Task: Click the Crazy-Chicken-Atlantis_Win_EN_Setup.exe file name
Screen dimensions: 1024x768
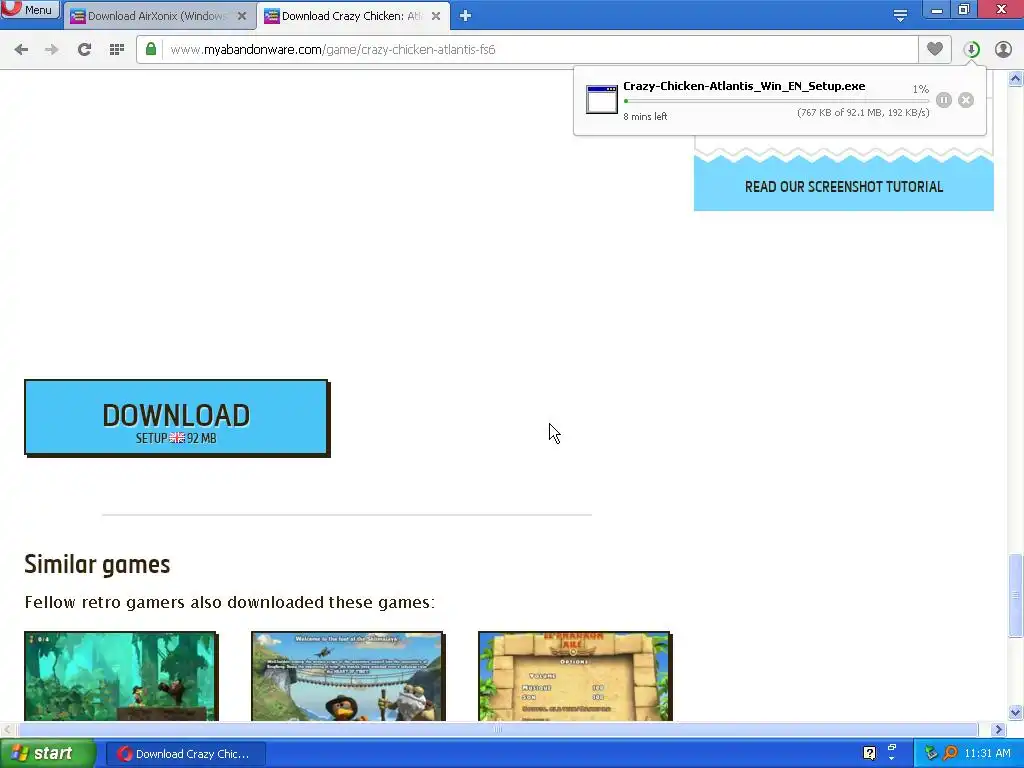Action: tap(744, 86)
